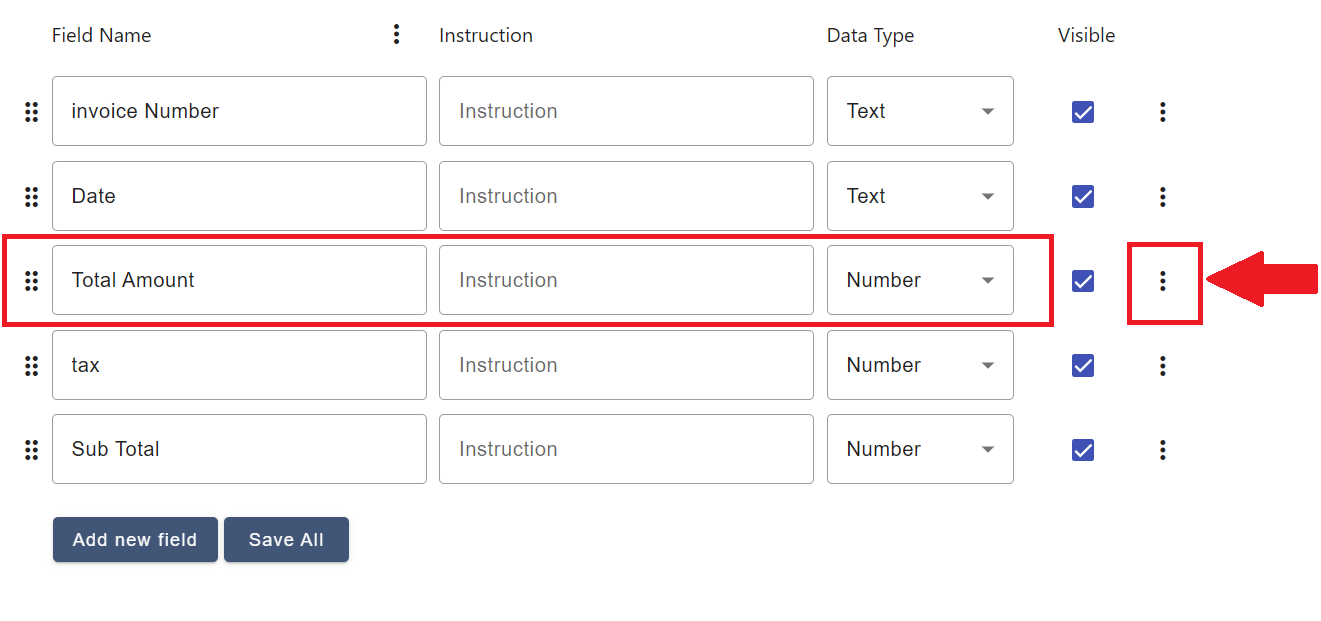Disable visibility for the tax field

point(1083,365)
